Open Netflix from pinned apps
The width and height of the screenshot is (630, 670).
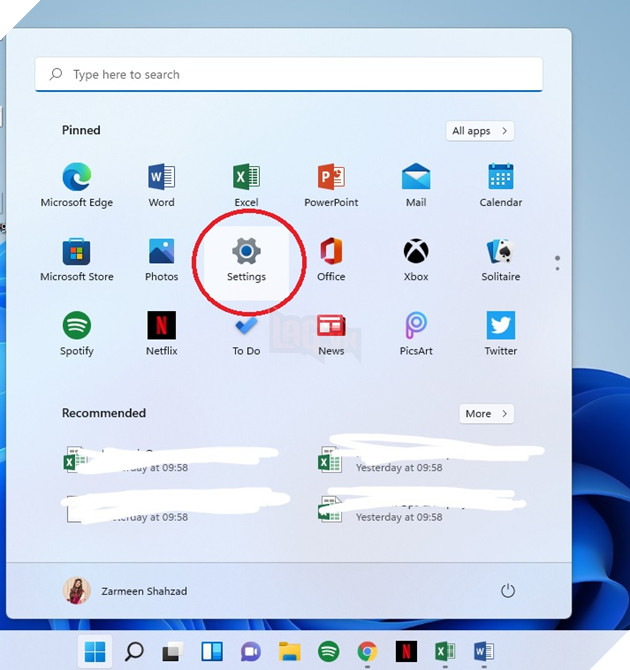pyautogui.click(x=162, y=333)
